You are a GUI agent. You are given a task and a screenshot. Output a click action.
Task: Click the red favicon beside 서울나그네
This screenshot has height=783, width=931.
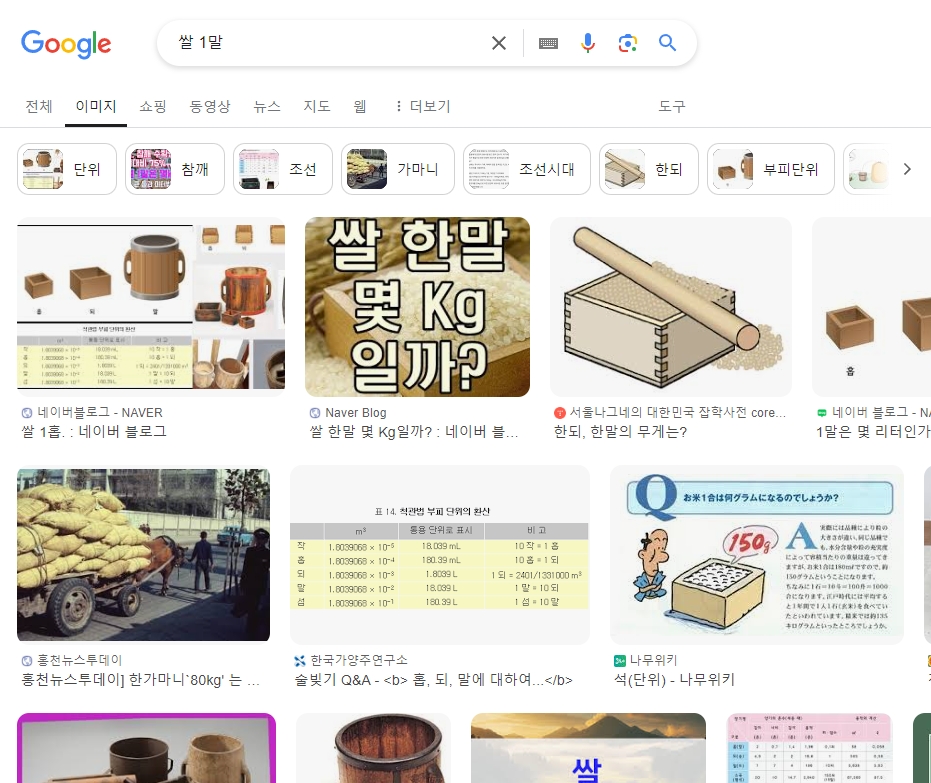tap(559, 413)
